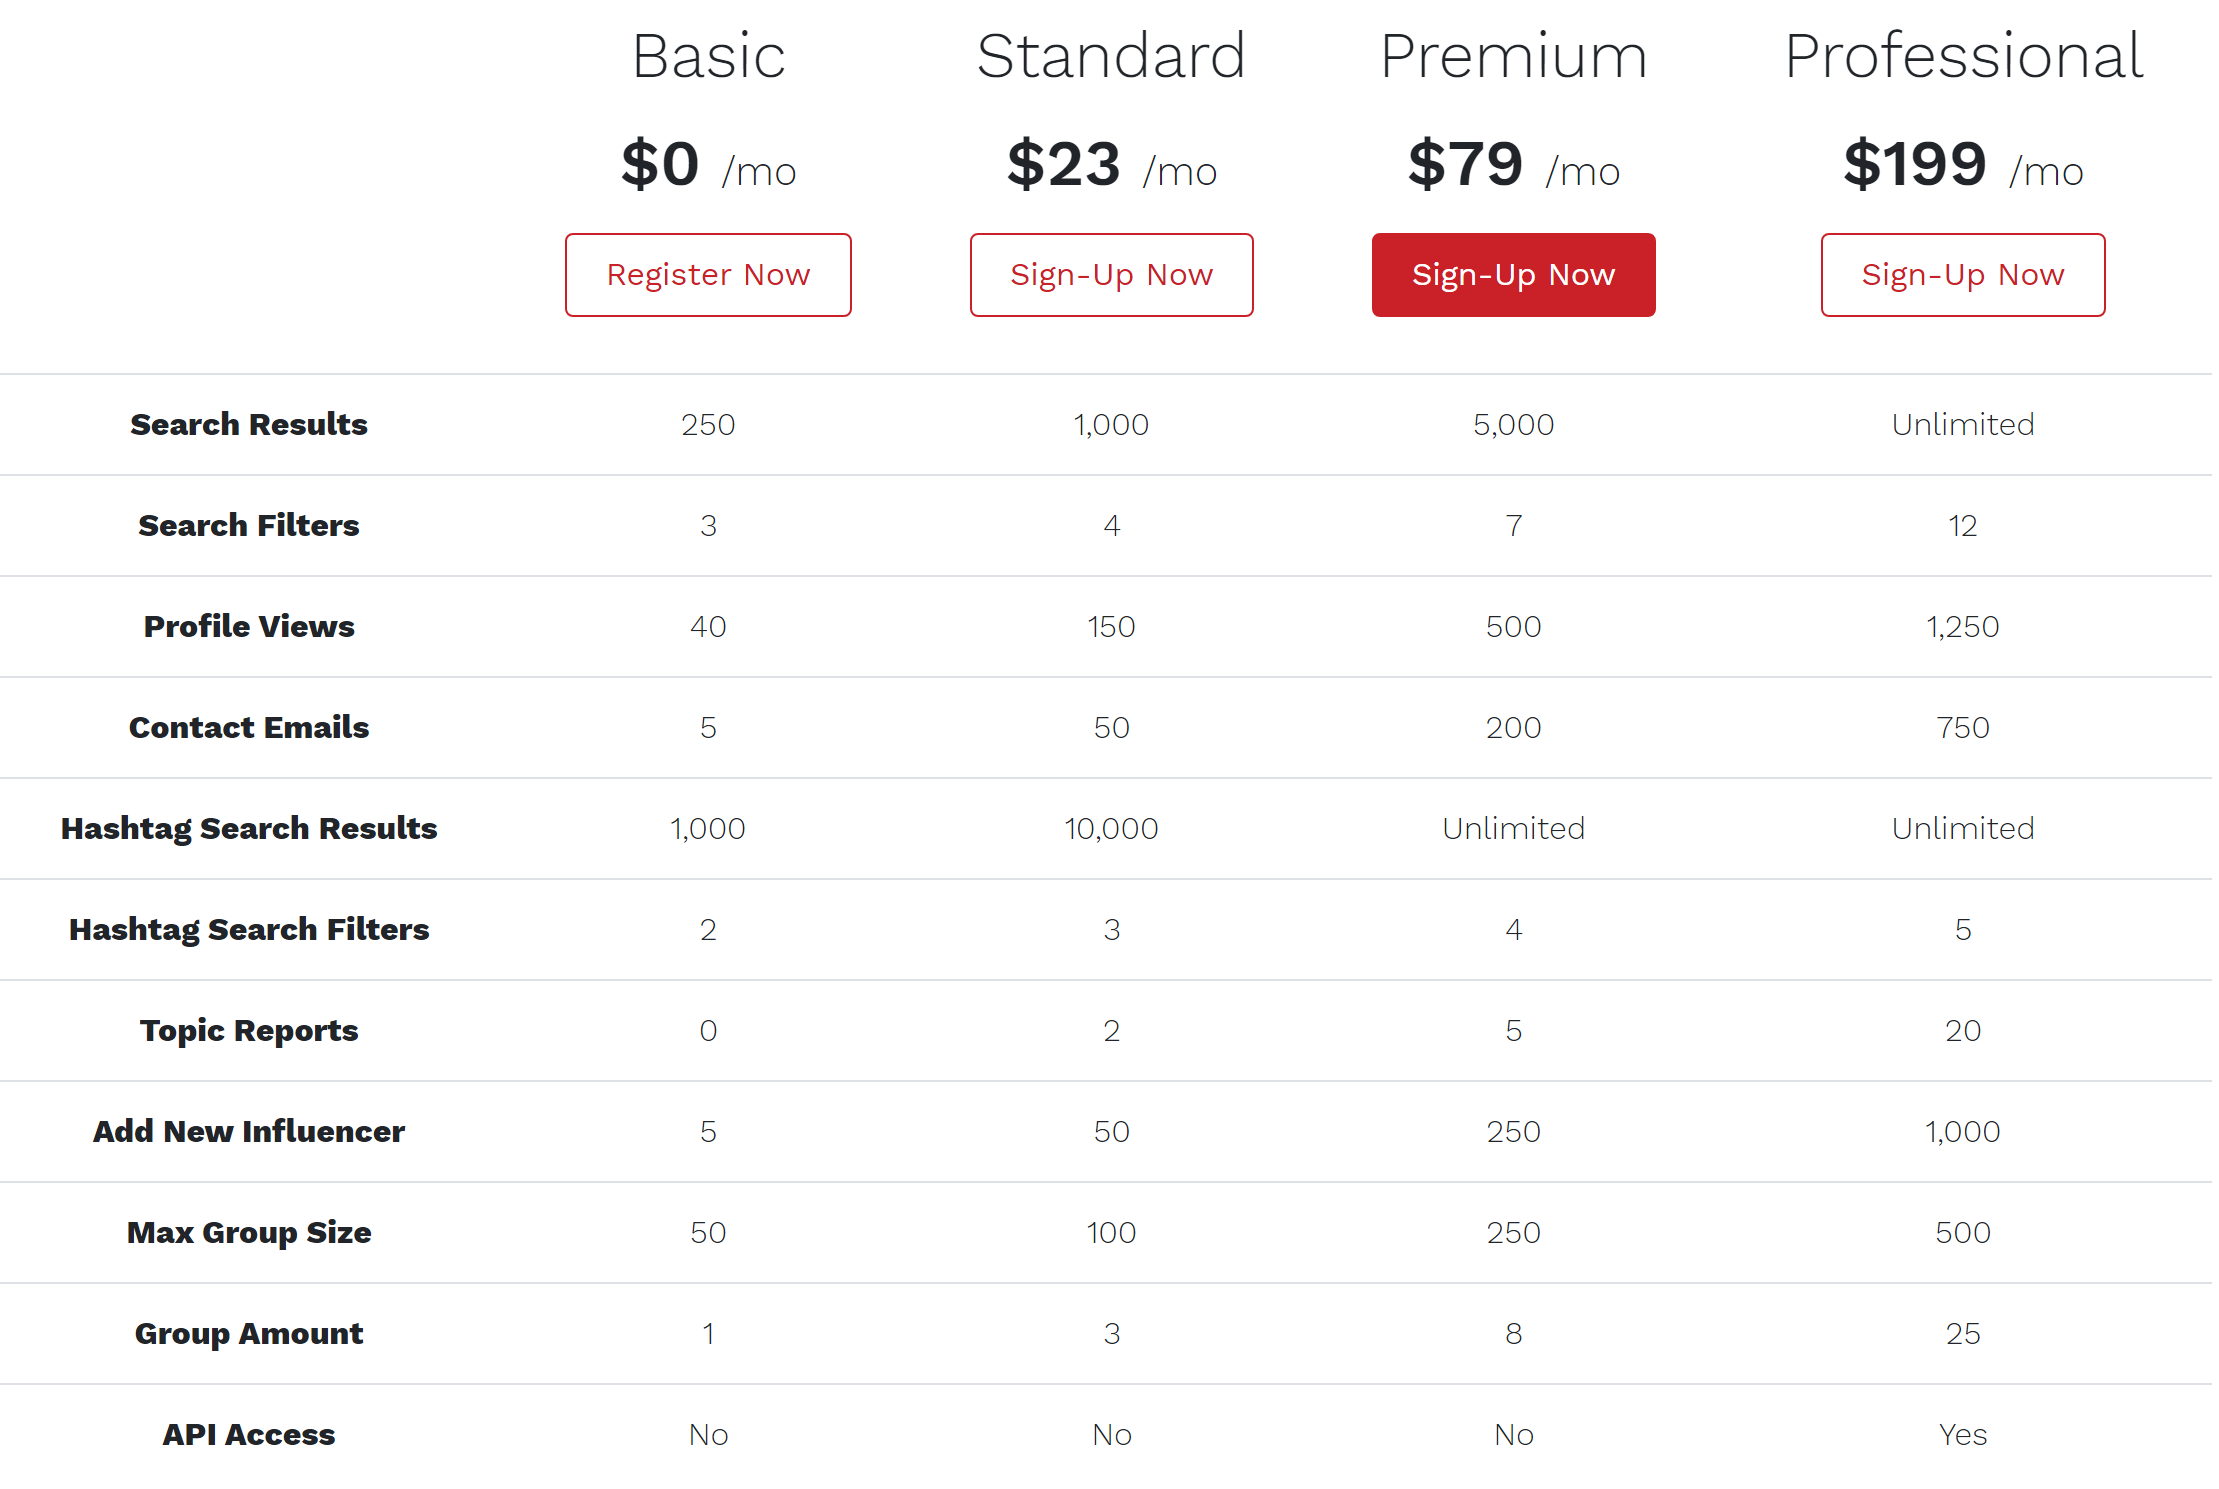Click the red Sign-Up Now Premium button
The width and height of the screenshot is (2219, 1489).
[1513, 275]
